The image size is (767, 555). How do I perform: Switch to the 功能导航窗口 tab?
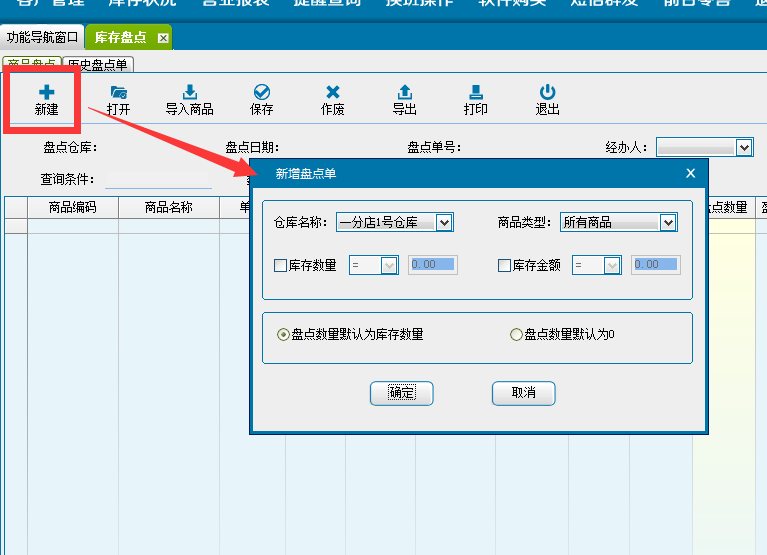pos(42,38)
